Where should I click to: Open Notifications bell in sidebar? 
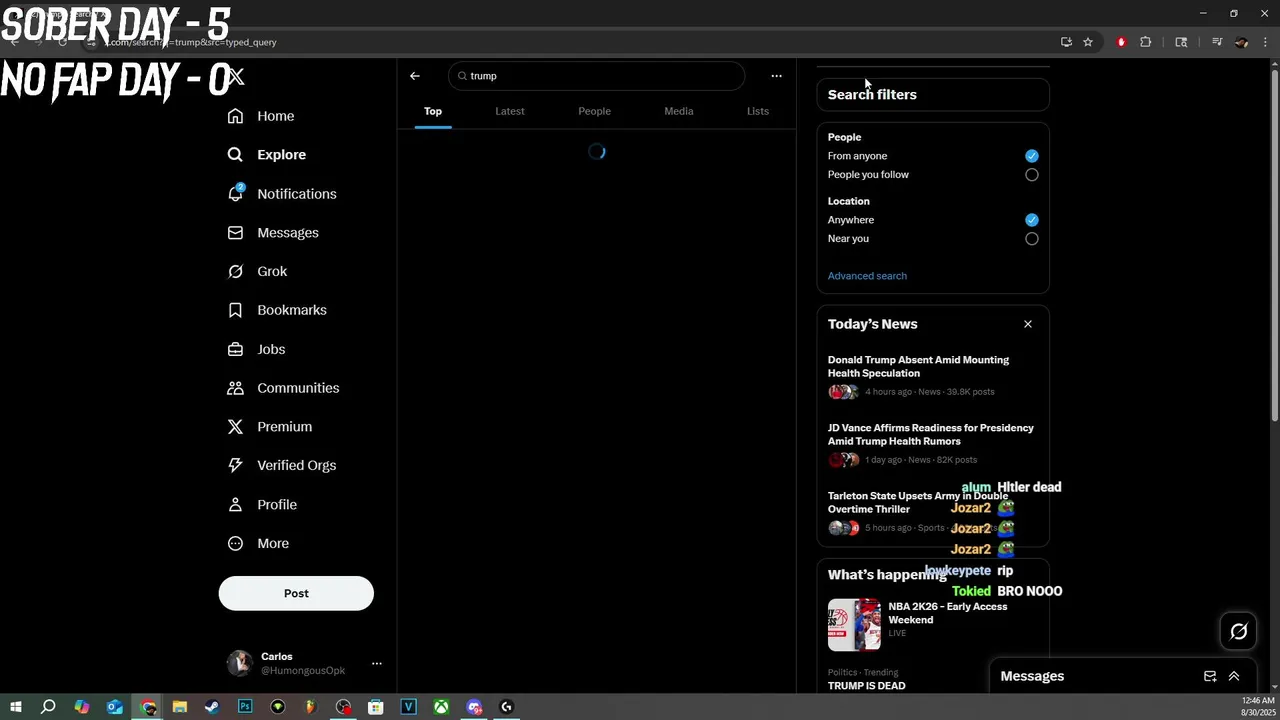pos(282,194)
